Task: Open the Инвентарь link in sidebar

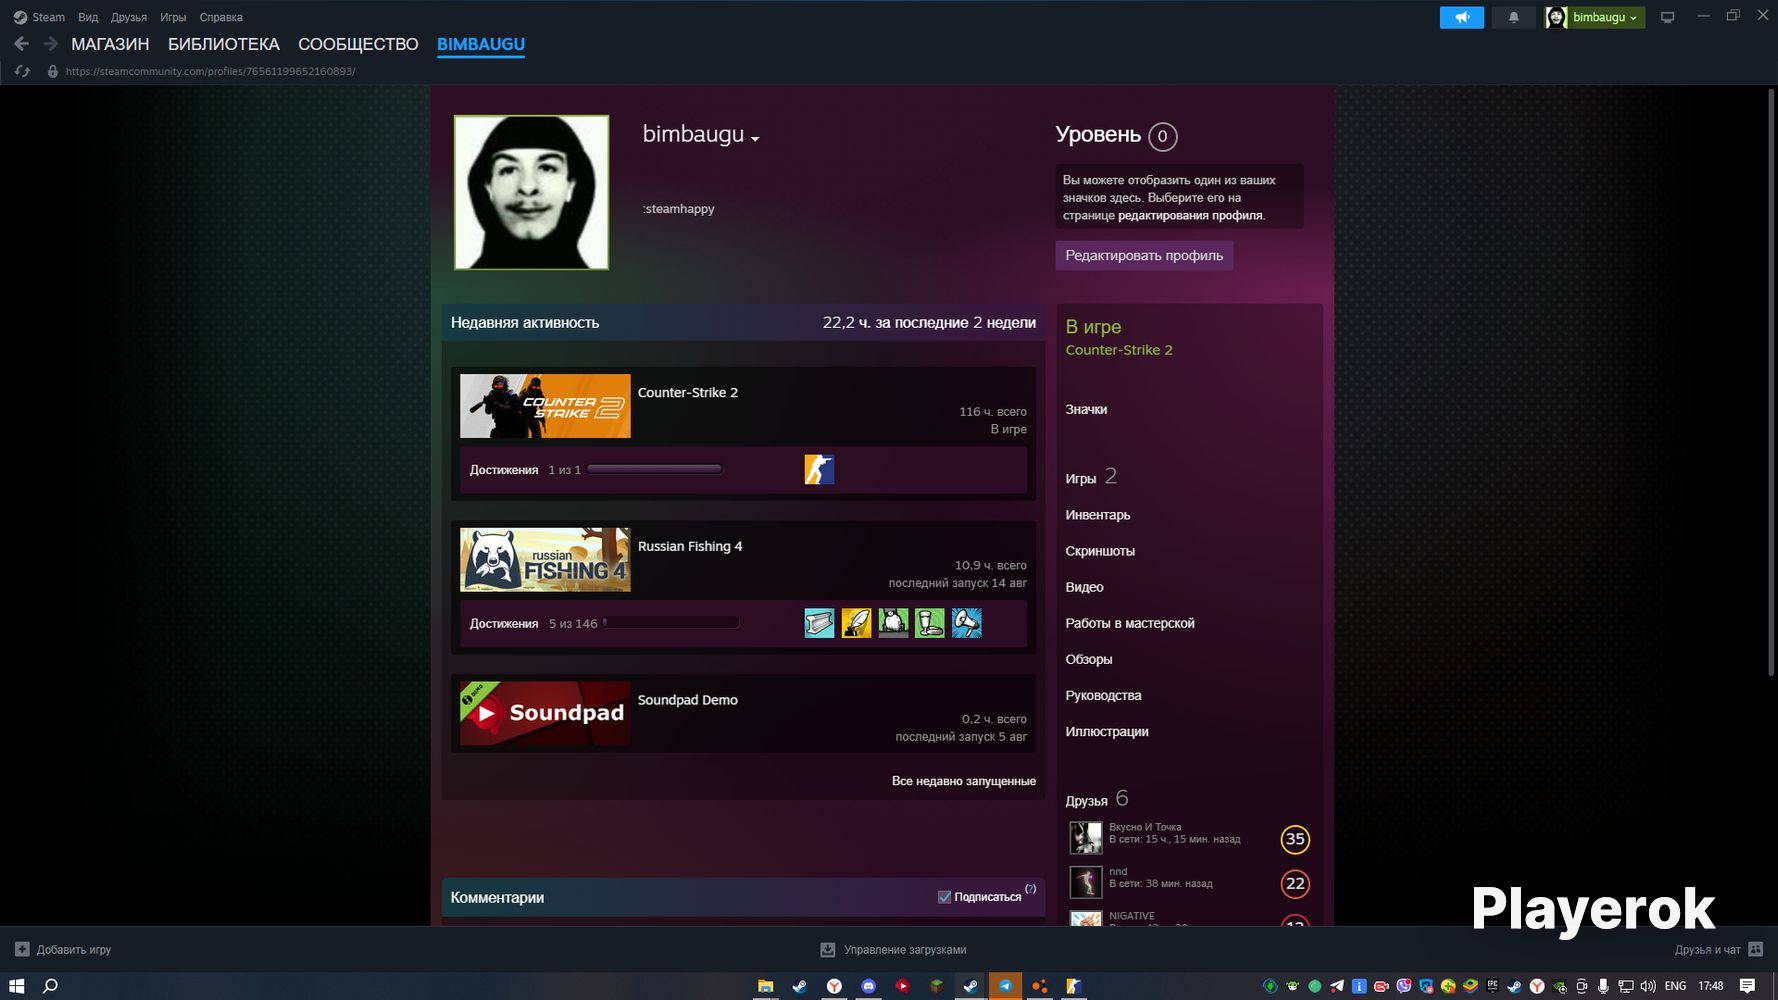Action: (1097, 515)
